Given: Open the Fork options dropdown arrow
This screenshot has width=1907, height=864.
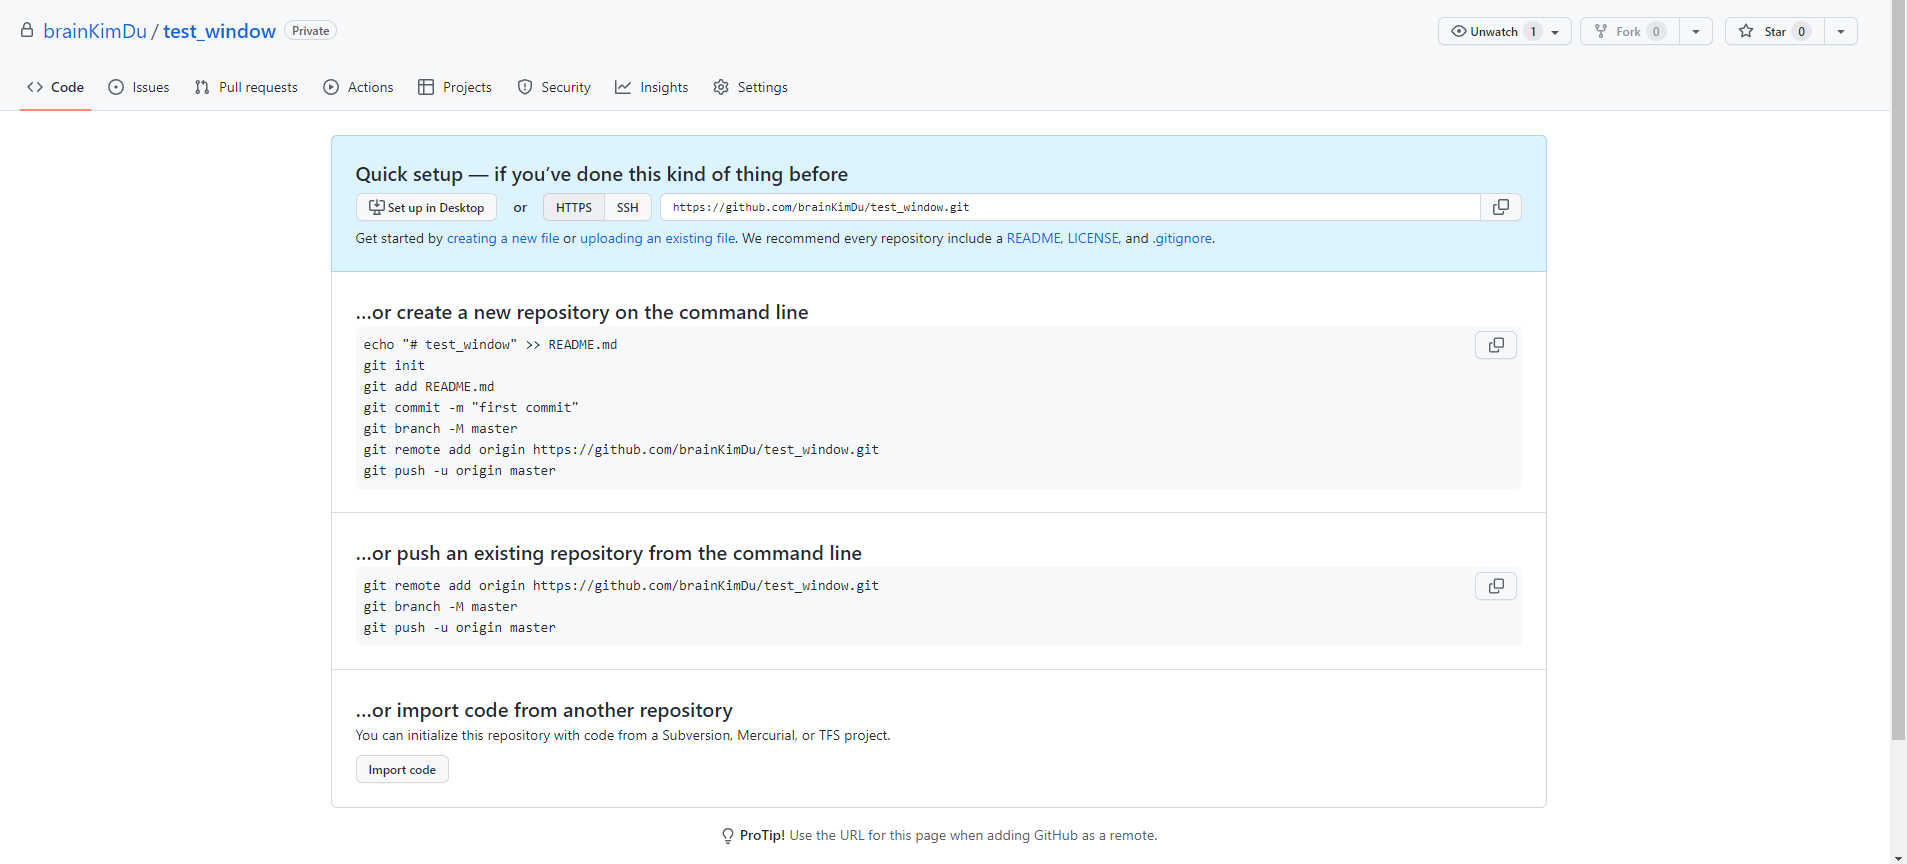Looking at the screenshot, I should click(1696, 31).
